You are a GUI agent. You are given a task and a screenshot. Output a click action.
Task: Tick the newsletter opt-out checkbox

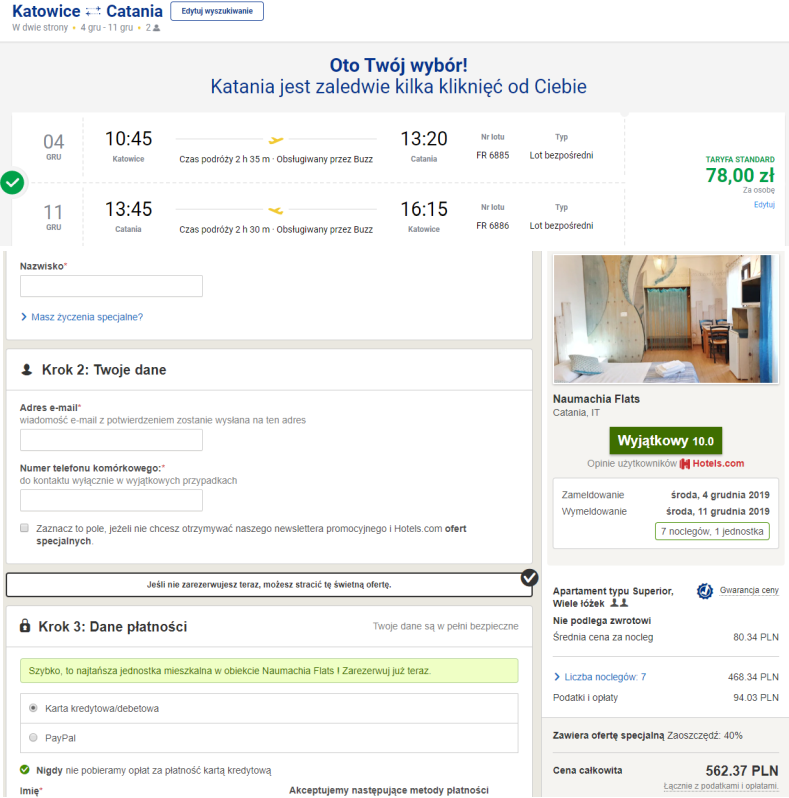(24, 527)
